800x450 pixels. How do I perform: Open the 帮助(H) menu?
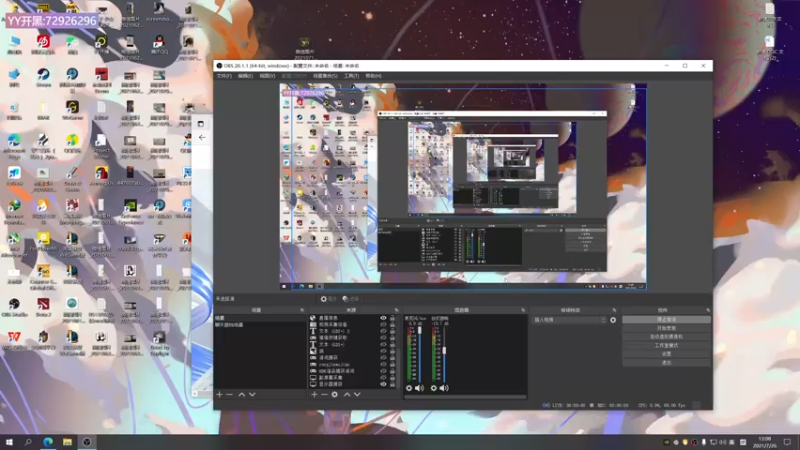[373, 76]
